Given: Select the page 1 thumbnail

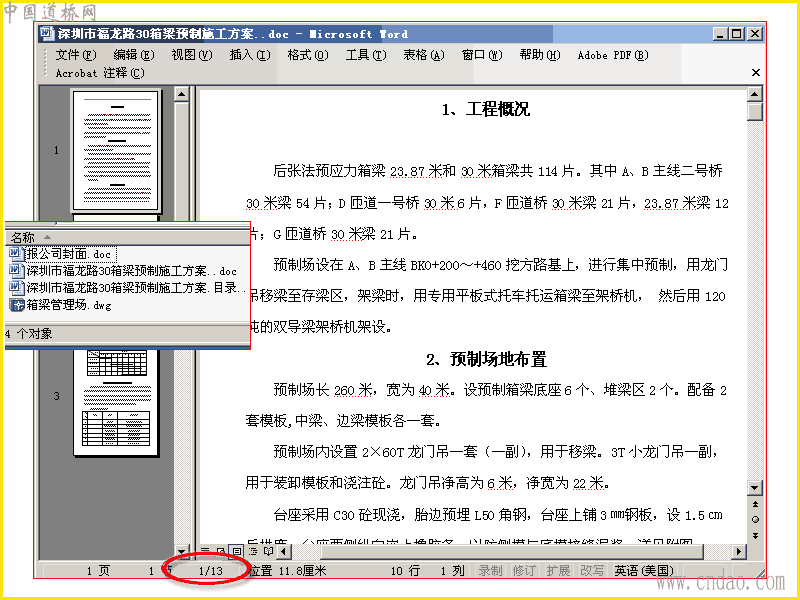Looking at the screenshot, I should 116,149.
